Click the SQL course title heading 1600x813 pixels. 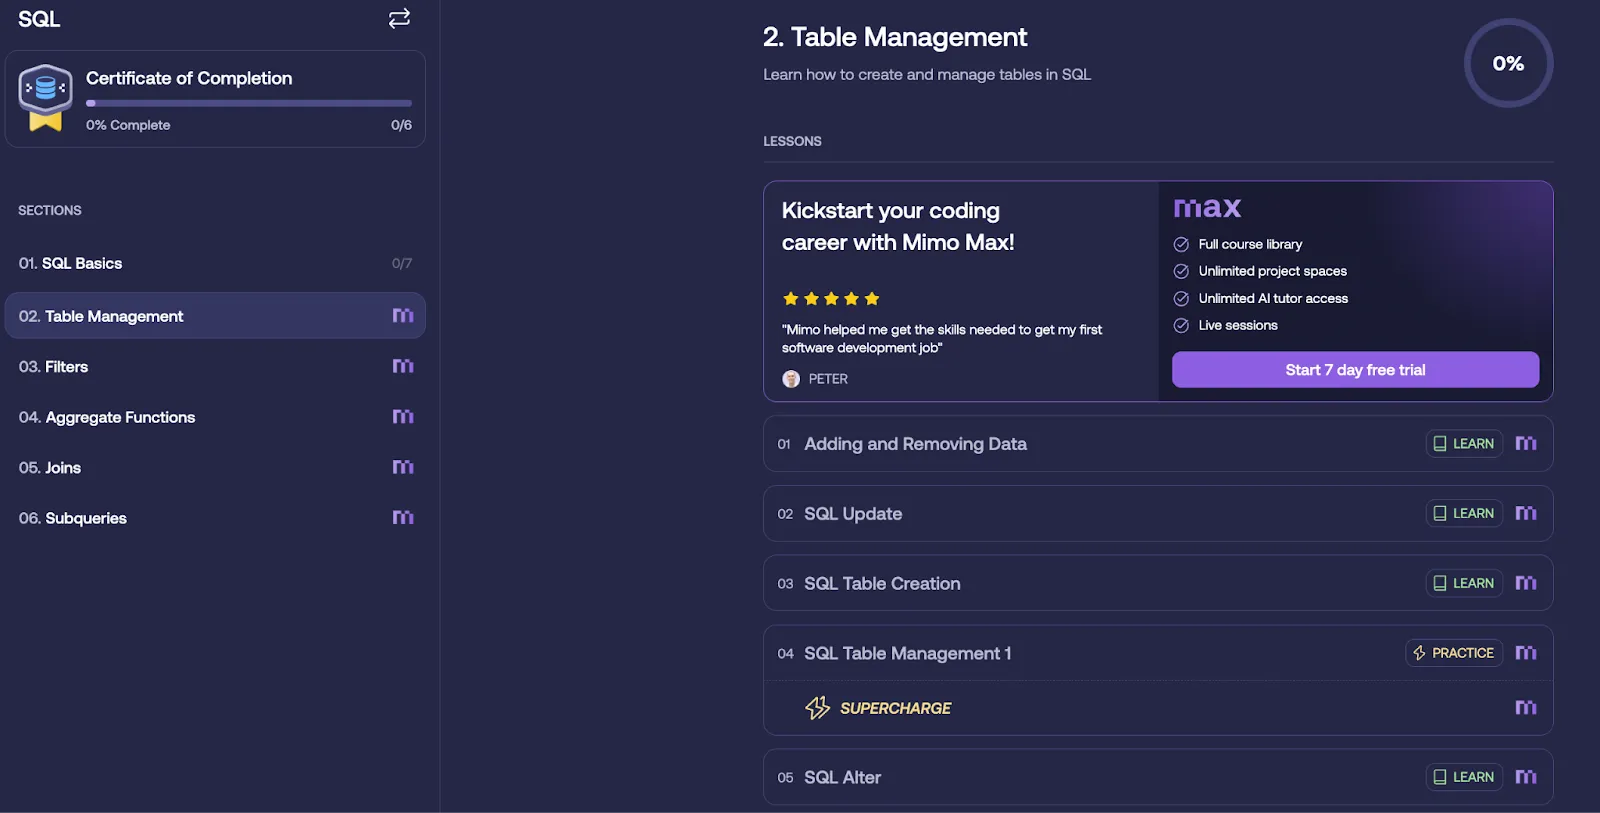[39, 19]
